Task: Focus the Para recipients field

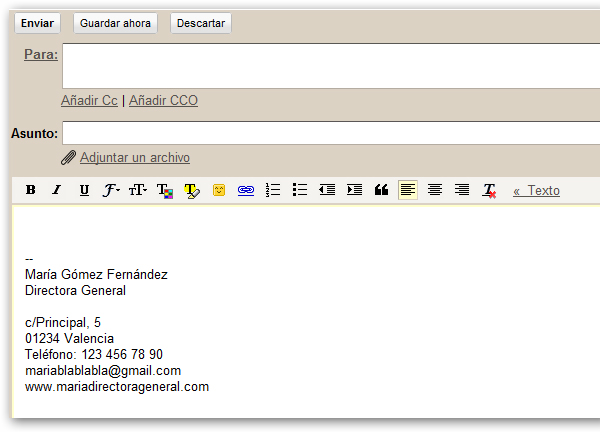Action: [331, 66]
